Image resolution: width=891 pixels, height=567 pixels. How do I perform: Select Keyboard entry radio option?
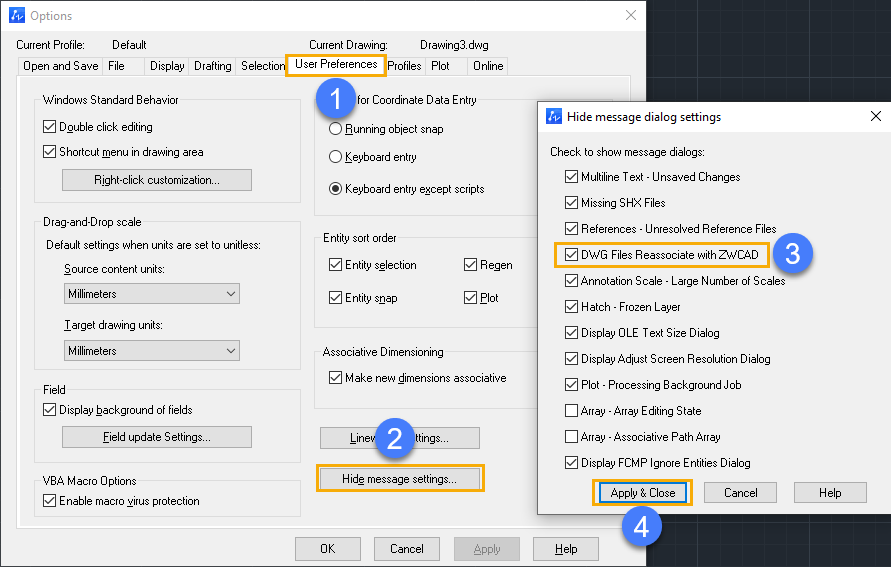pos(335,157)
